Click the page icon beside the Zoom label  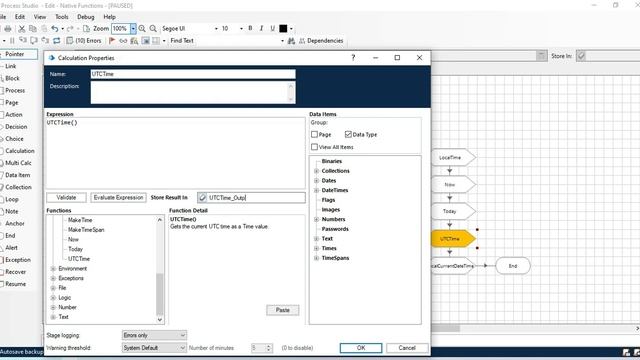pos(87,29)
